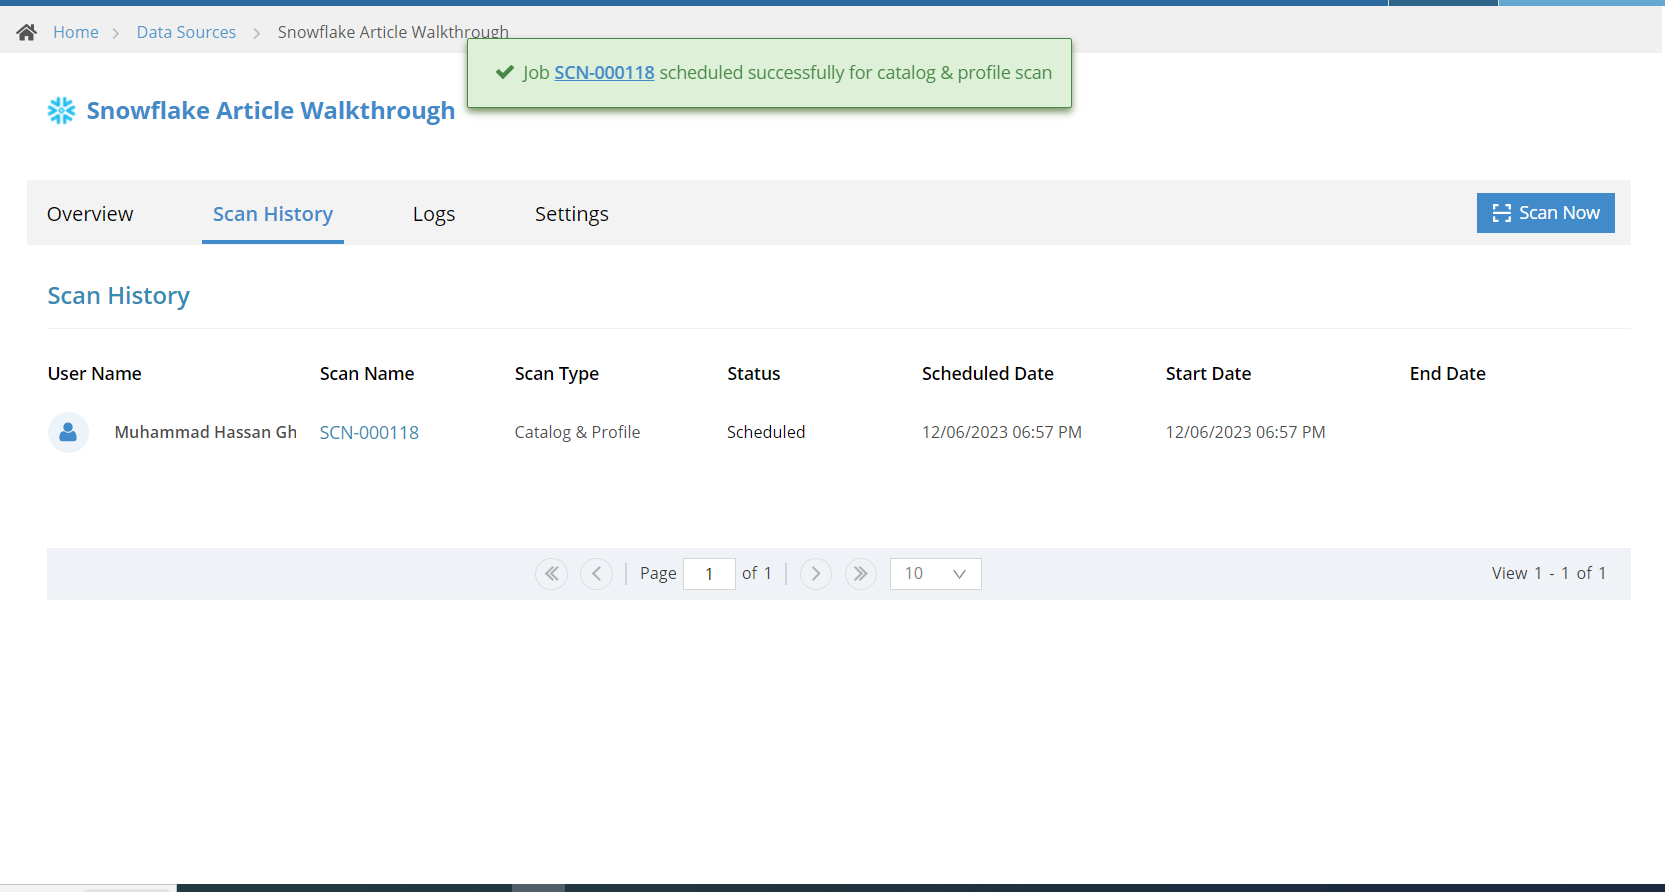The width and height of the screenshot is (1665, 892).
Task: Click the Start Date column header
Action: pos(1208,374)
